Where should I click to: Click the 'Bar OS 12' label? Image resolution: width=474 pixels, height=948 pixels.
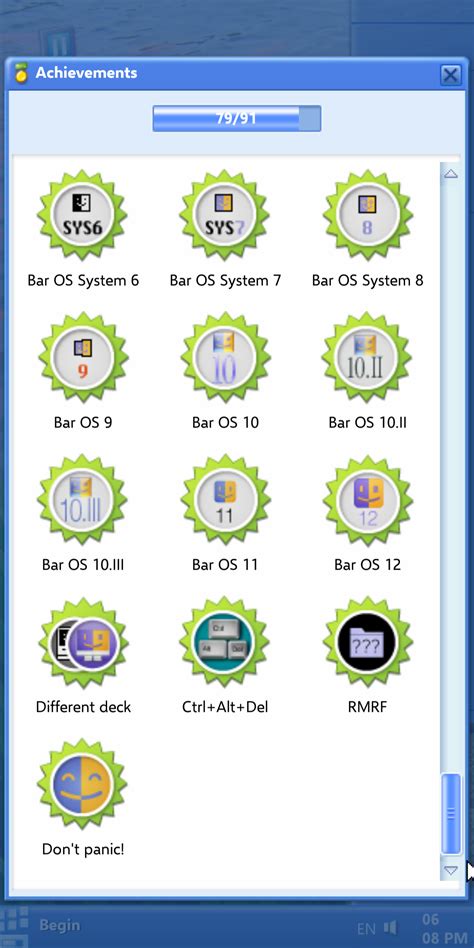pos(368,565)
